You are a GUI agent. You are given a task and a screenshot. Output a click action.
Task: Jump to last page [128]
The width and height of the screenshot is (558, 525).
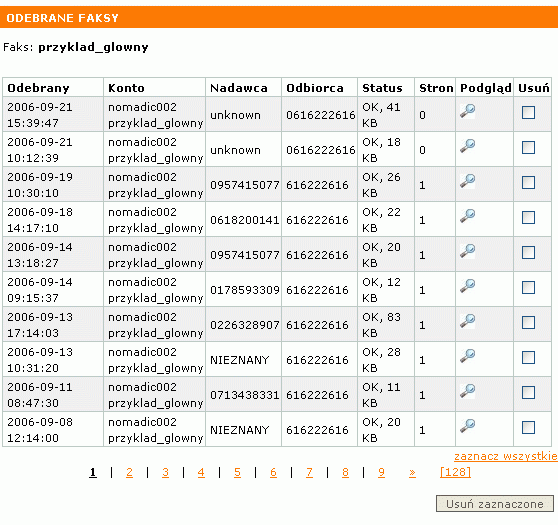pyautogui.click(x=455, y=472)
